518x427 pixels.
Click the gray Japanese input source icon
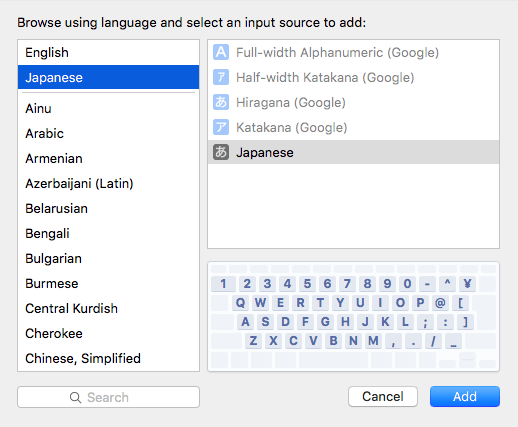[x=221, y=152]
